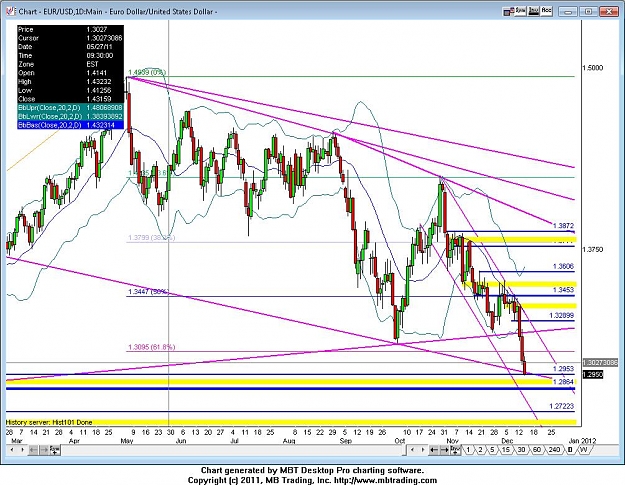The image size is (625, 485).
Task: Click the 1.3606 price level label
Action: (x=563, y=267)
